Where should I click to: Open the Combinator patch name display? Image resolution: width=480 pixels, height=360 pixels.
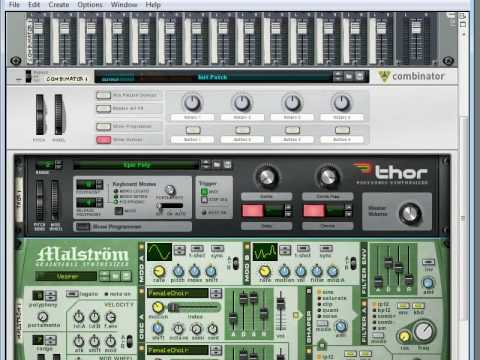213,77
